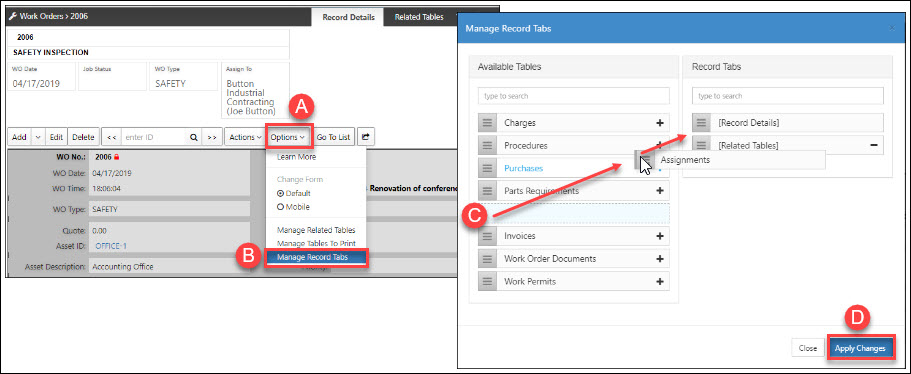Add Work Permits with plus icon
This screenshot has width=911, height=374.
[x=659, y=281]
